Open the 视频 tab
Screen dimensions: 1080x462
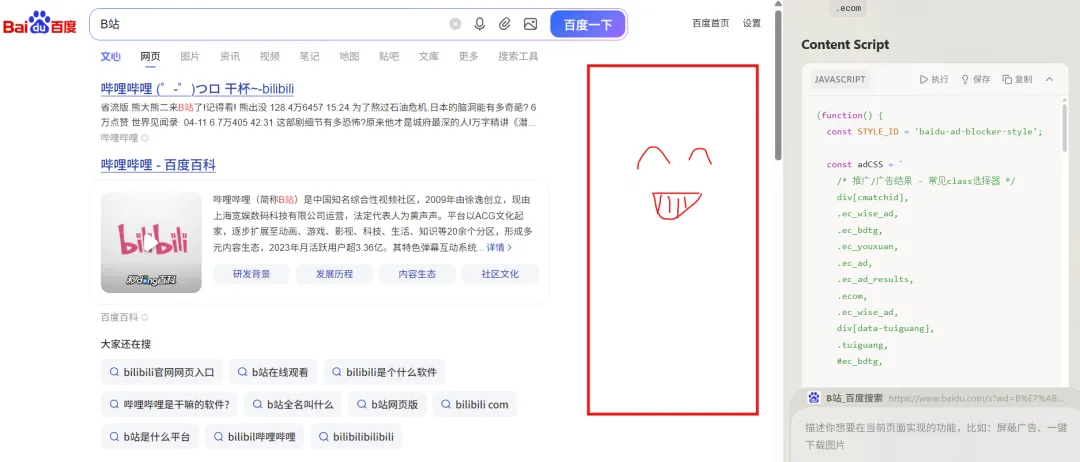[270, 56]
